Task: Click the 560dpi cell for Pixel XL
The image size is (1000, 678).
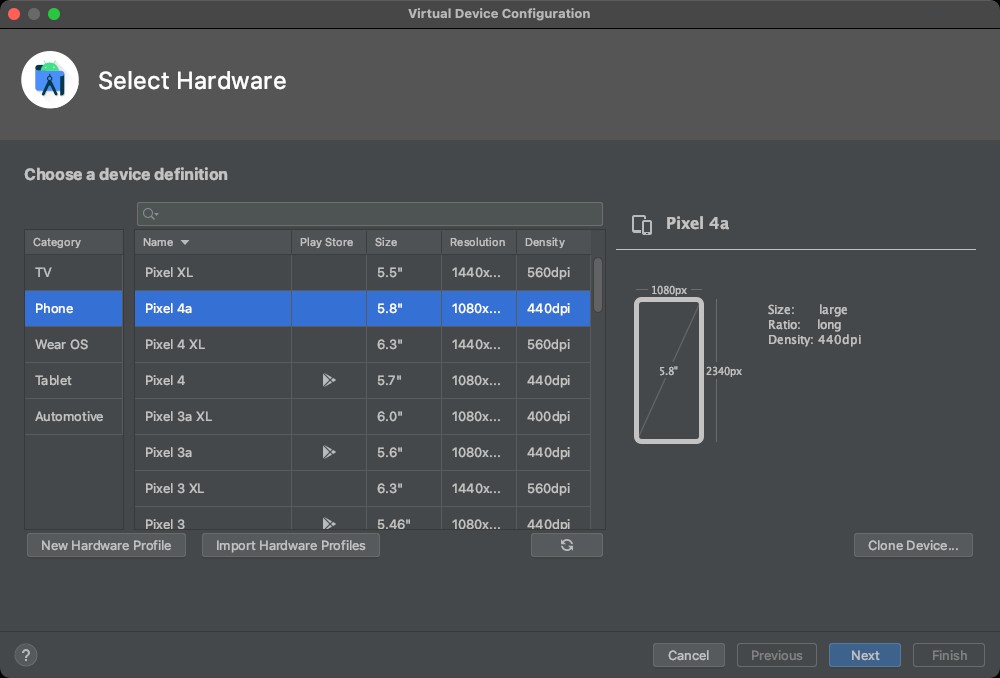Action: click(x=554, y=272)
